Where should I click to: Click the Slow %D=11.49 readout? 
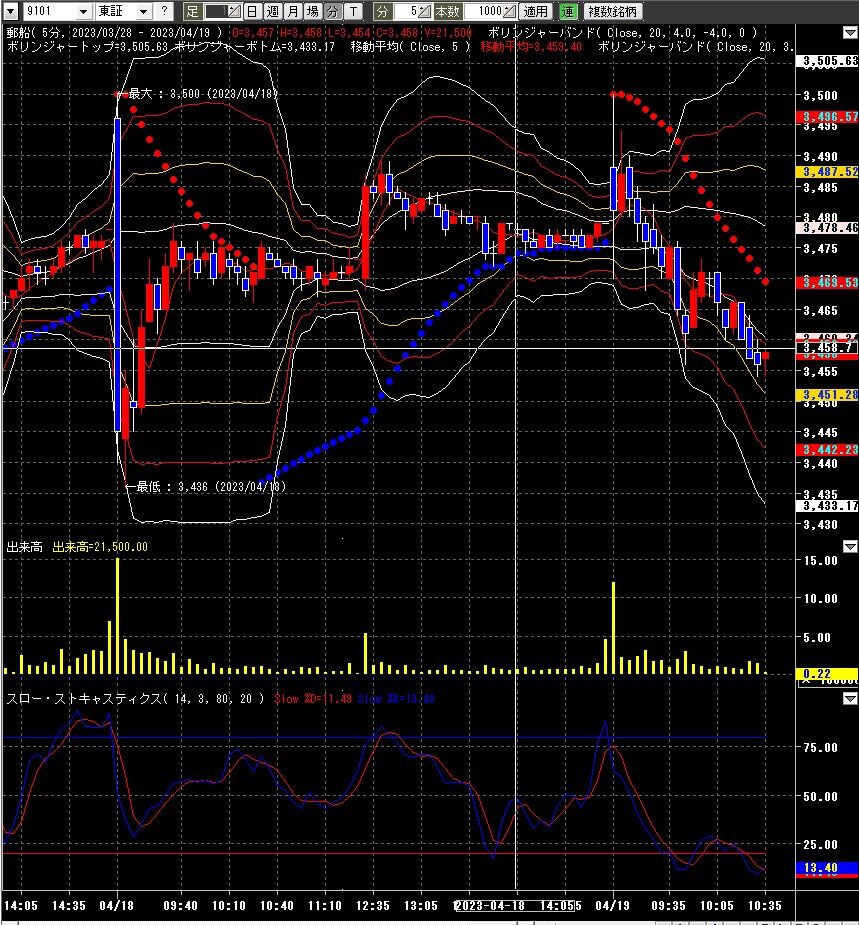click(x=313, y=698)
